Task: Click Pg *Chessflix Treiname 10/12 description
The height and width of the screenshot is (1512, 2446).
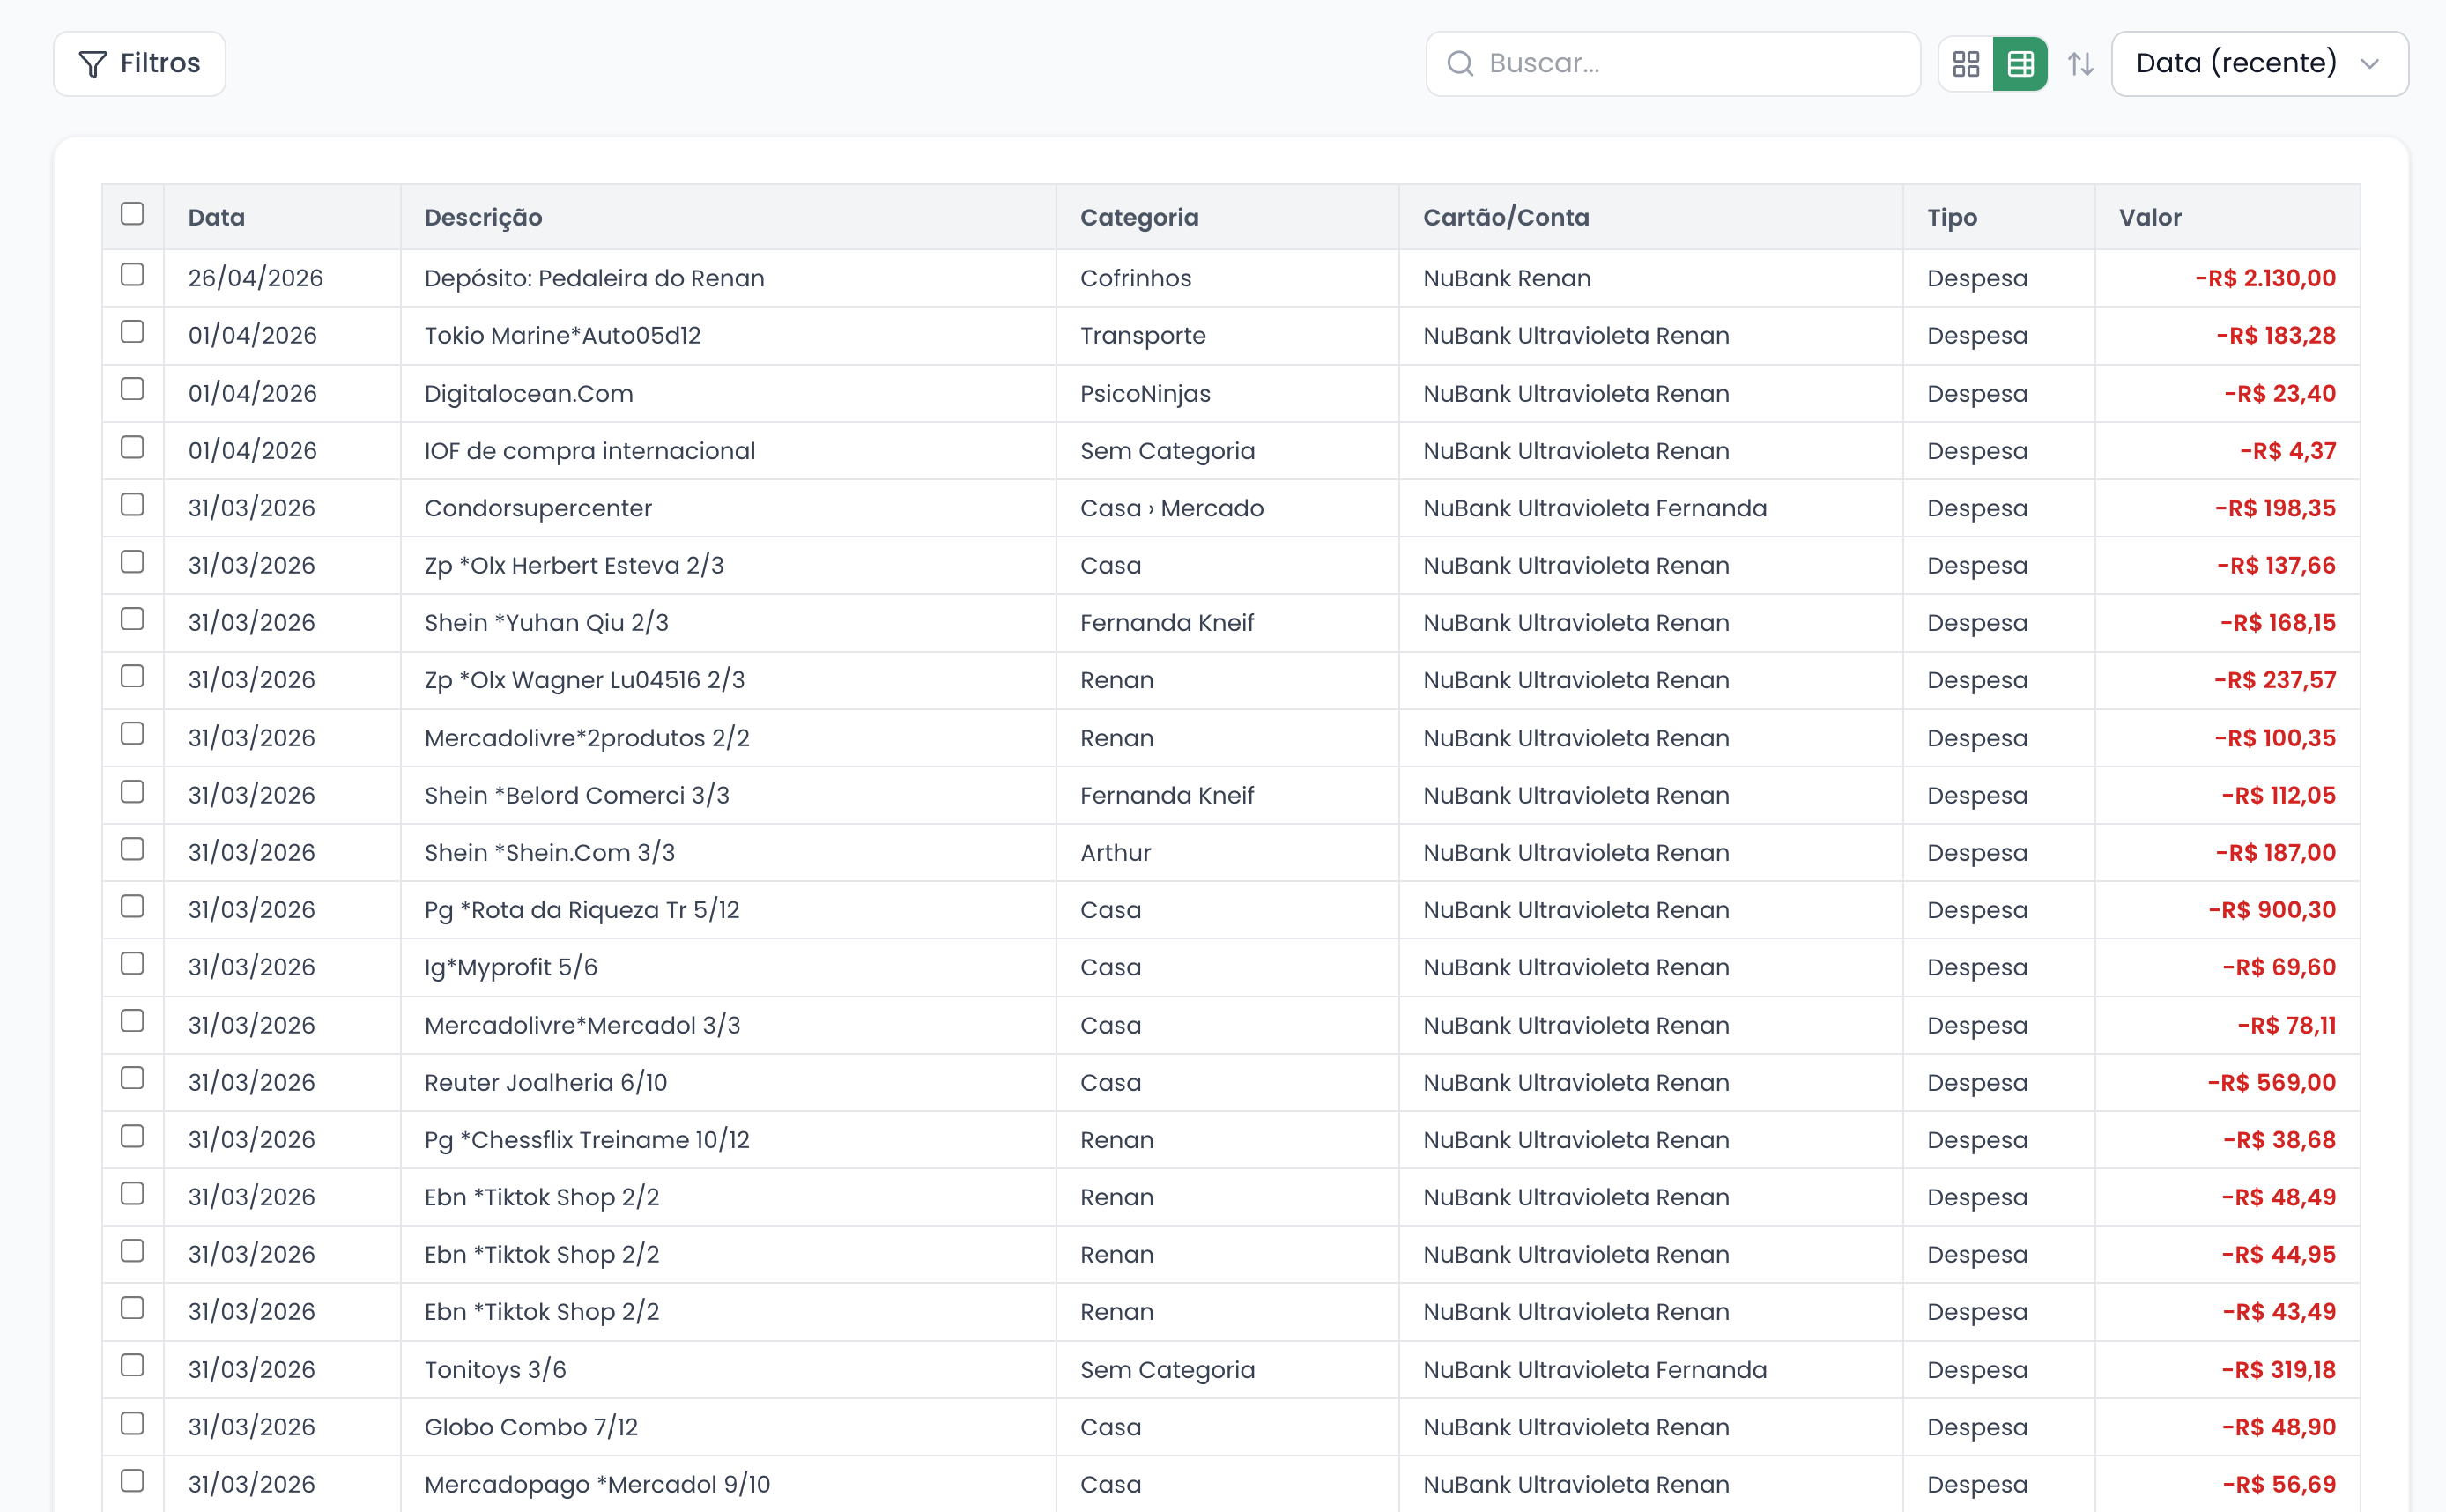Action: click(586, 1140)
